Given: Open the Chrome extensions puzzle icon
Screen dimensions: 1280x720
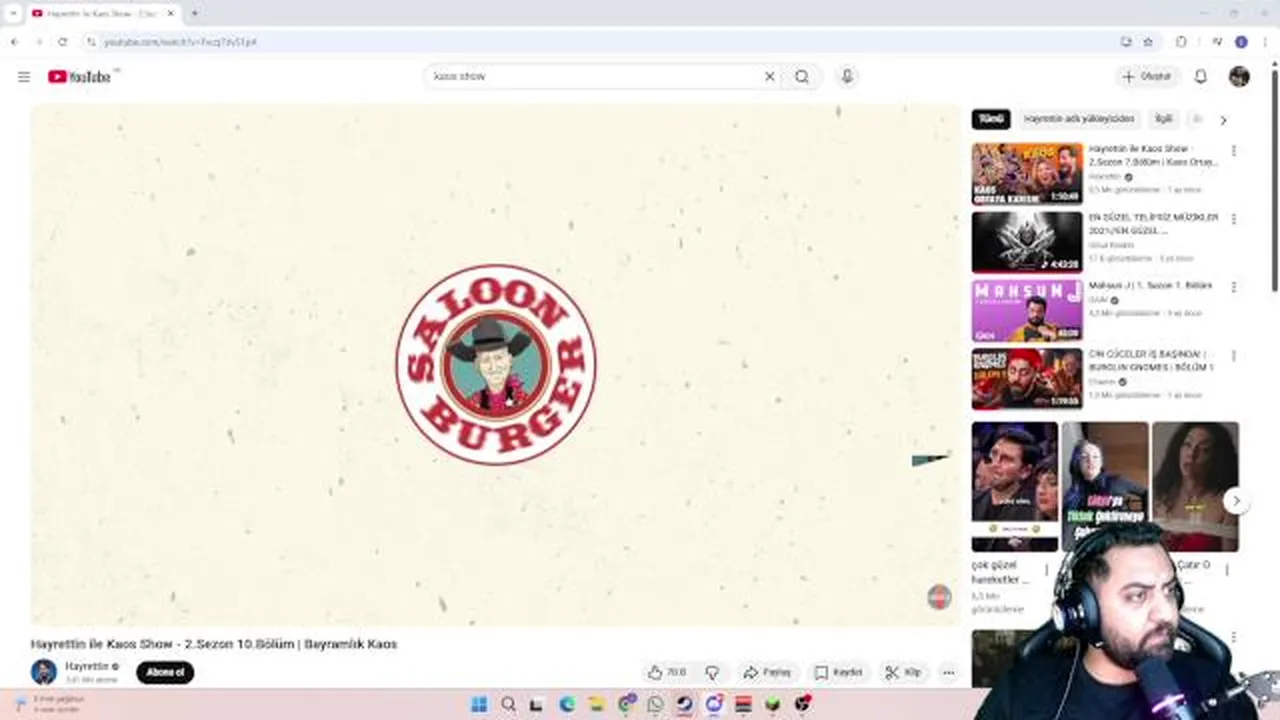Looking at the screenshot, I should pos(1181,42).
